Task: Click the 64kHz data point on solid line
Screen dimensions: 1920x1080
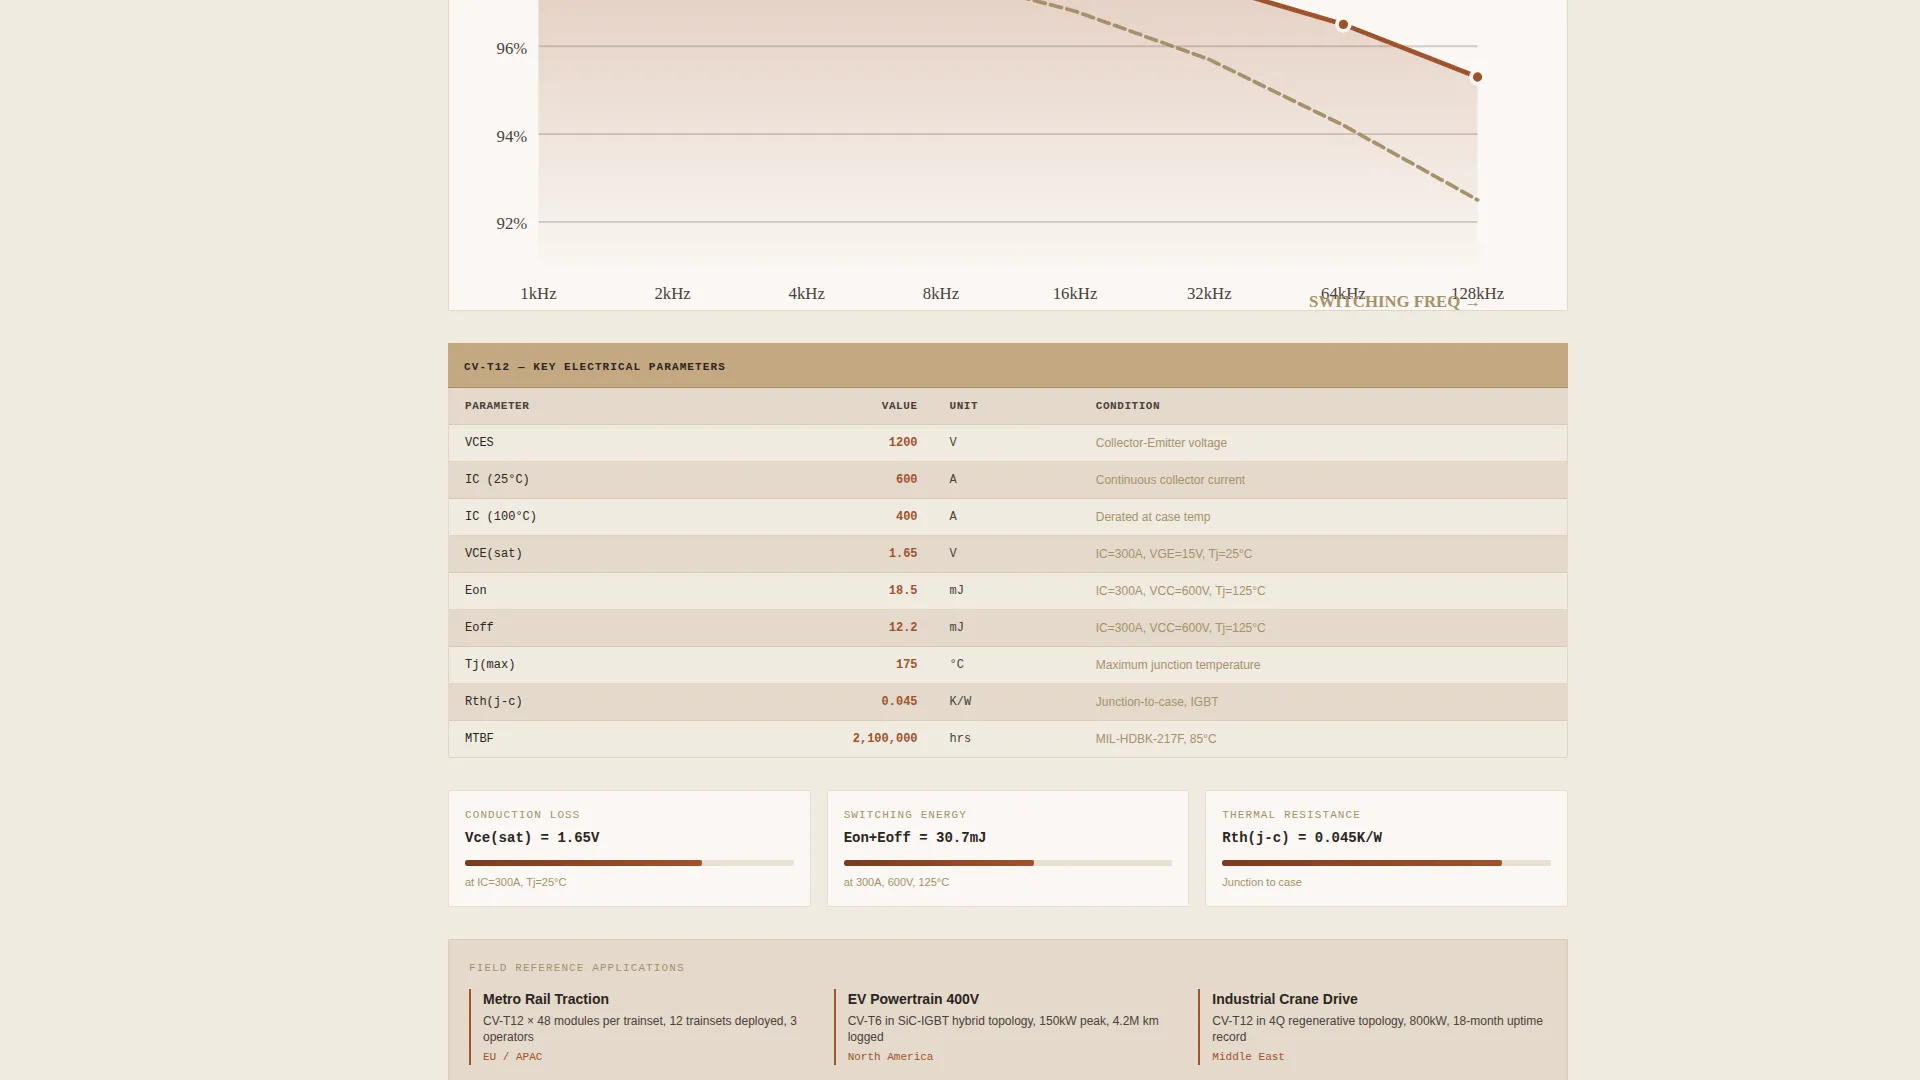Action: (1343, 25)
